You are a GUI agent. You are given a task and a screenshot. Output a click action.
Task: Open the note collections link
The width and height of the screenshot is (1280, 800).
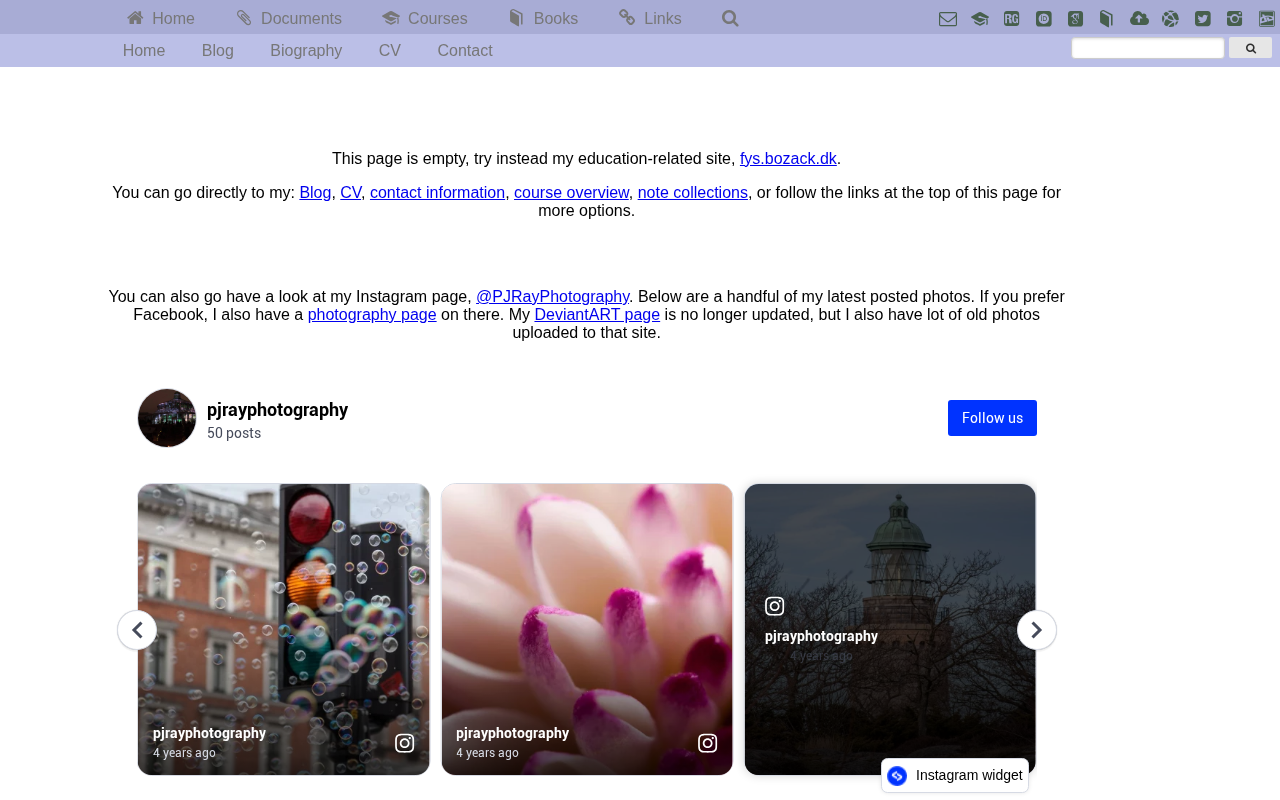coord(692,193)
